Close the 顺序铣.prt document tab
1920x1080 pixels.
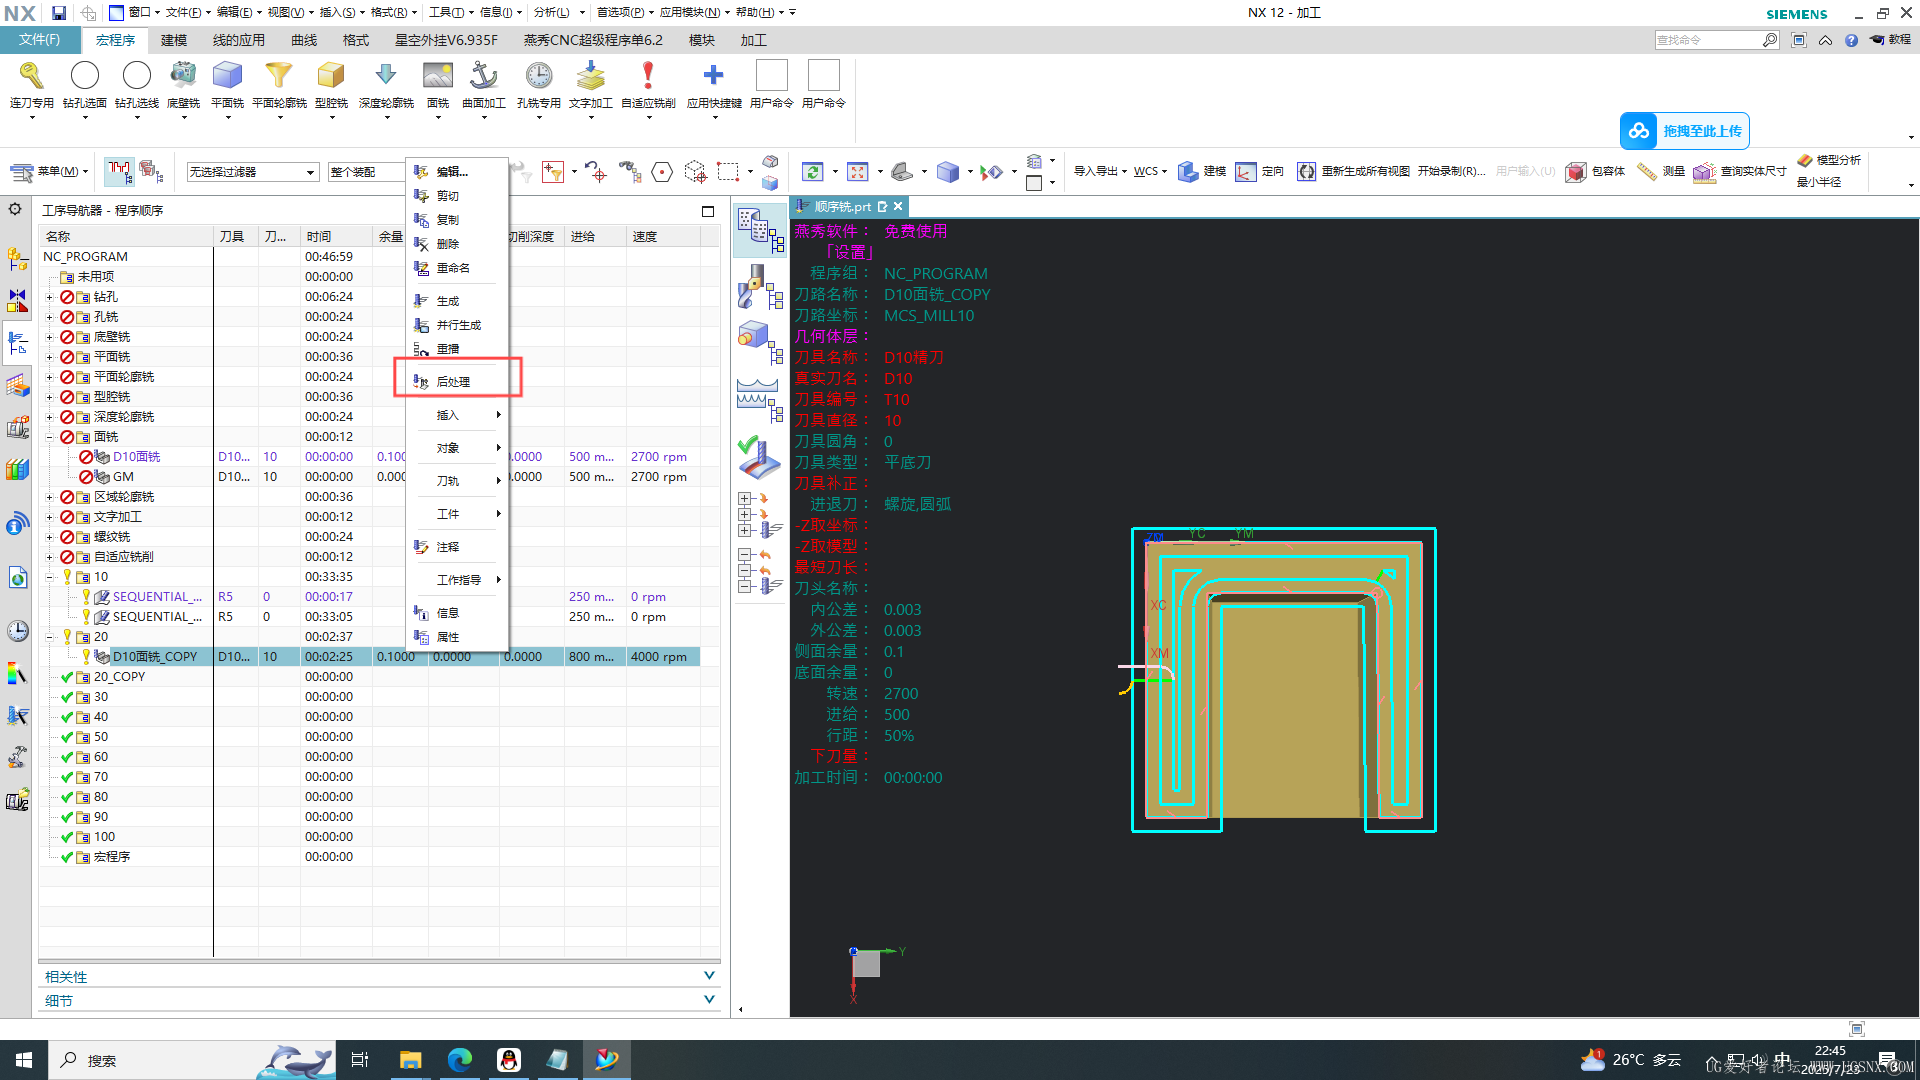[x=898, y=207]
